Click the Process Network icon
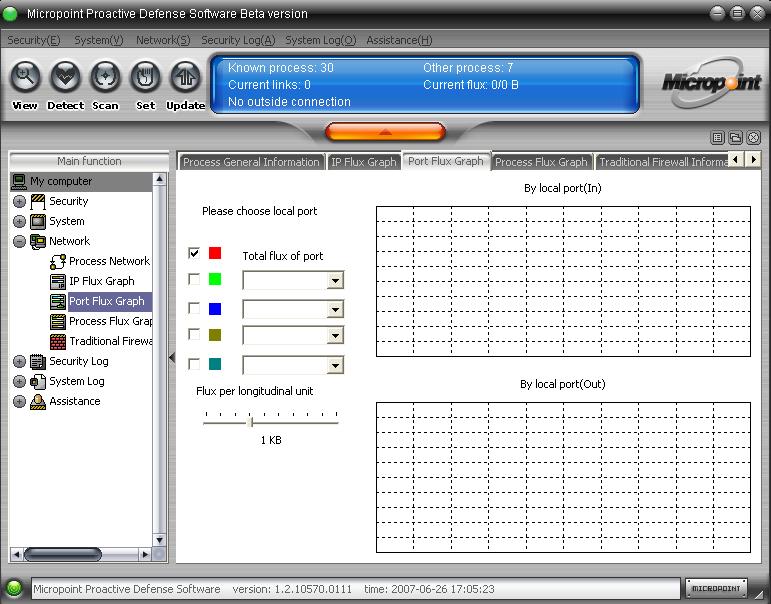Image resolution: width=771 pixels, height=604 pixels. 58,262
